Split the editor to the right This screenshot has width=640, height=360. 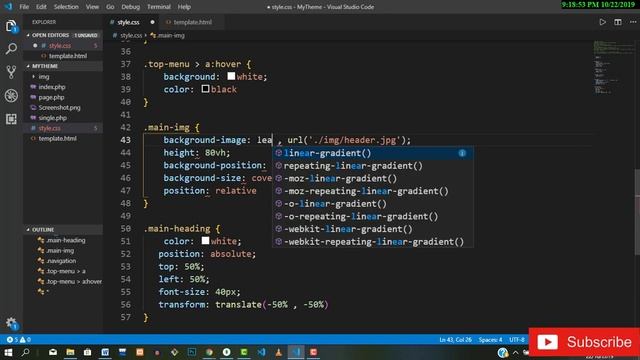click(618, 22)
